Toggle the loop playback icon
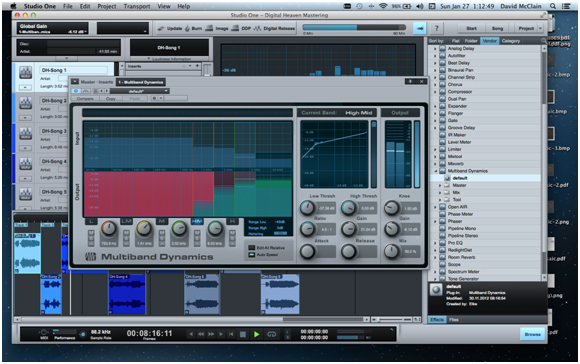 click(x=272, y=334)
